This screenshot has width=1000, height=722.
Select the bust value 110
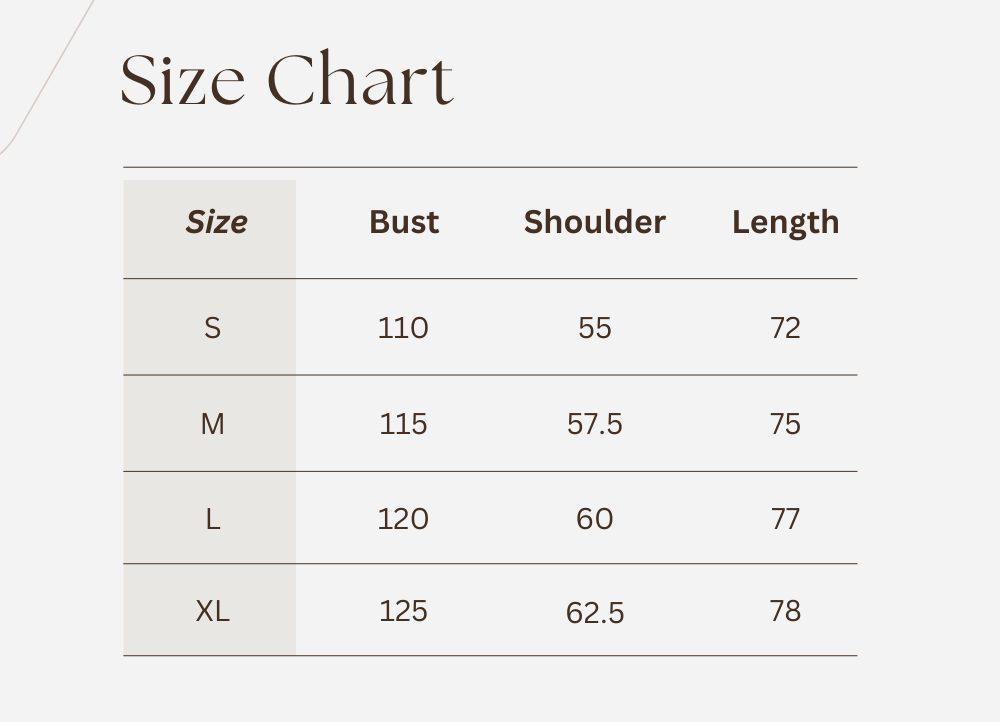tap(403, 328)
